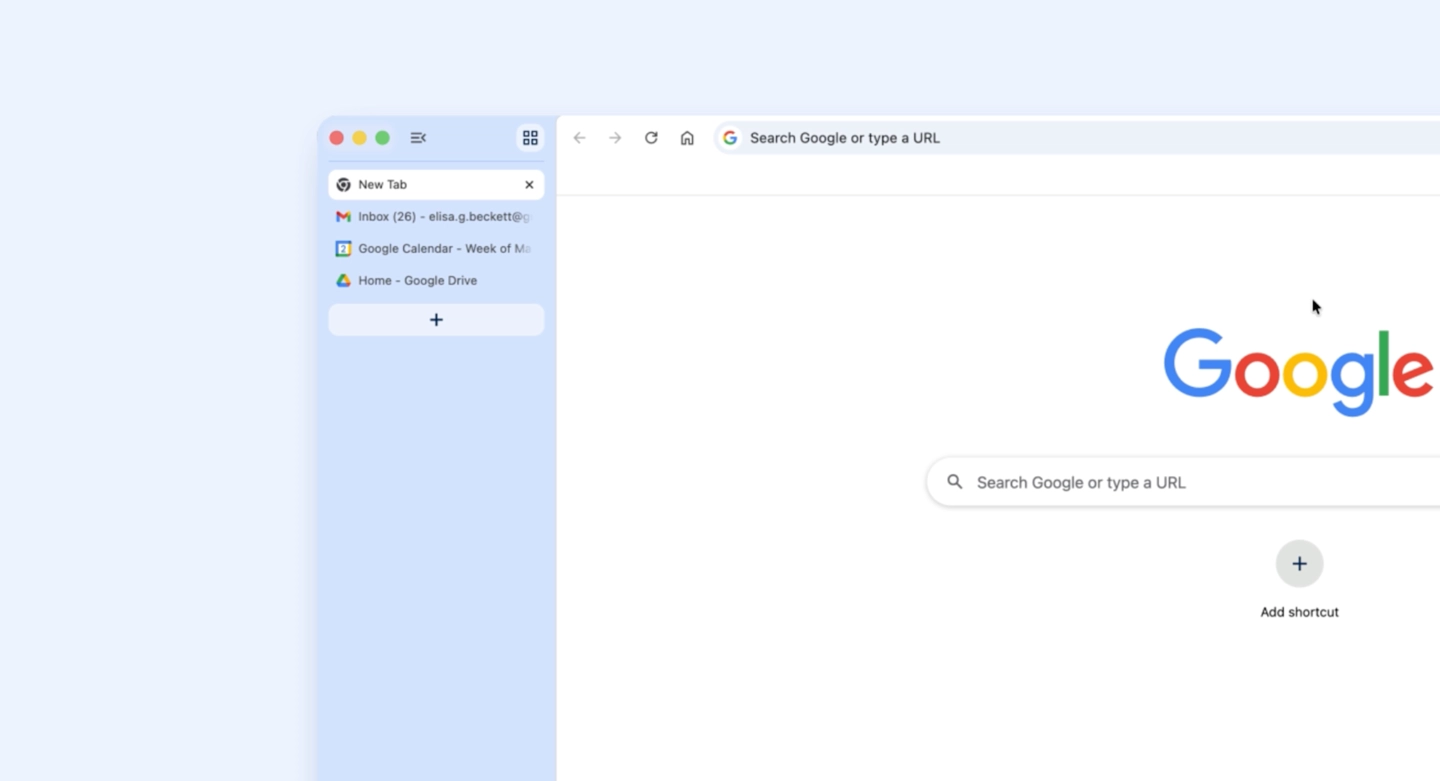
Task: Click the magnifier icon in the search box
Action: (954, 481)
